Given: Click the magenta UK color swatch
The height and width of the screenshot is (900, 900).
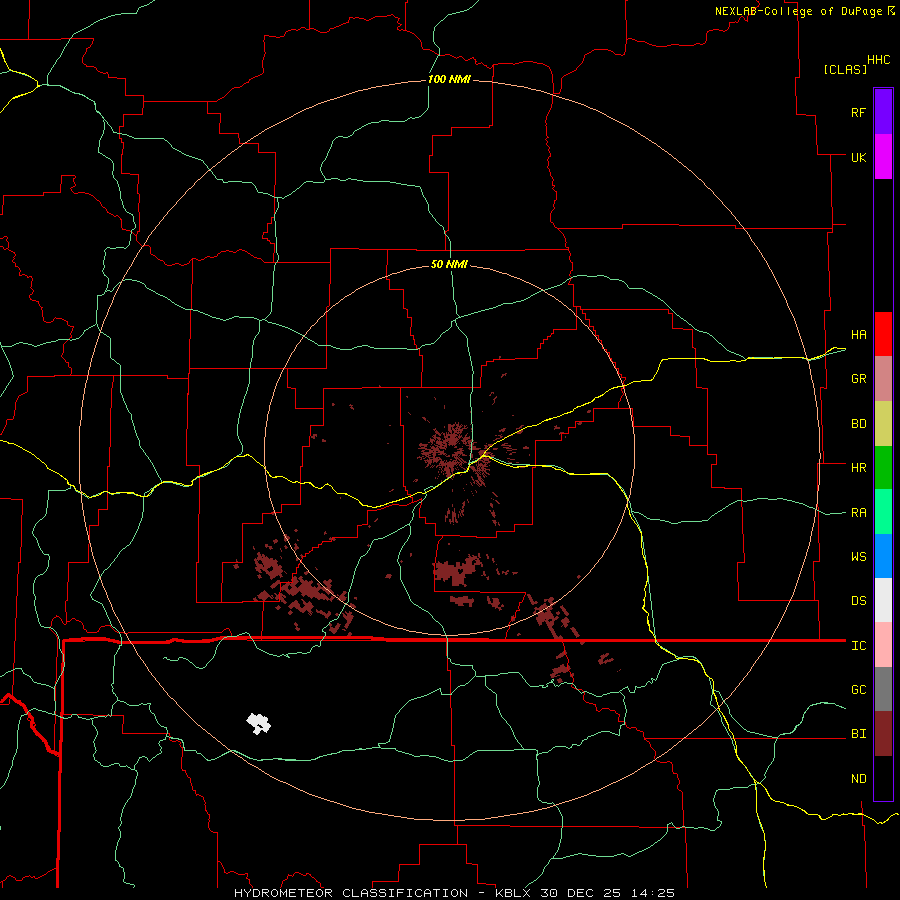Looking at the screenshot, I should click(883, 157).
